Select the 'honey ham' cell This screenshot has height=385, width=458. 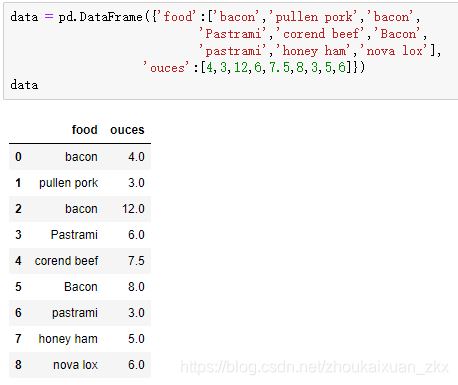click(68, 339)
